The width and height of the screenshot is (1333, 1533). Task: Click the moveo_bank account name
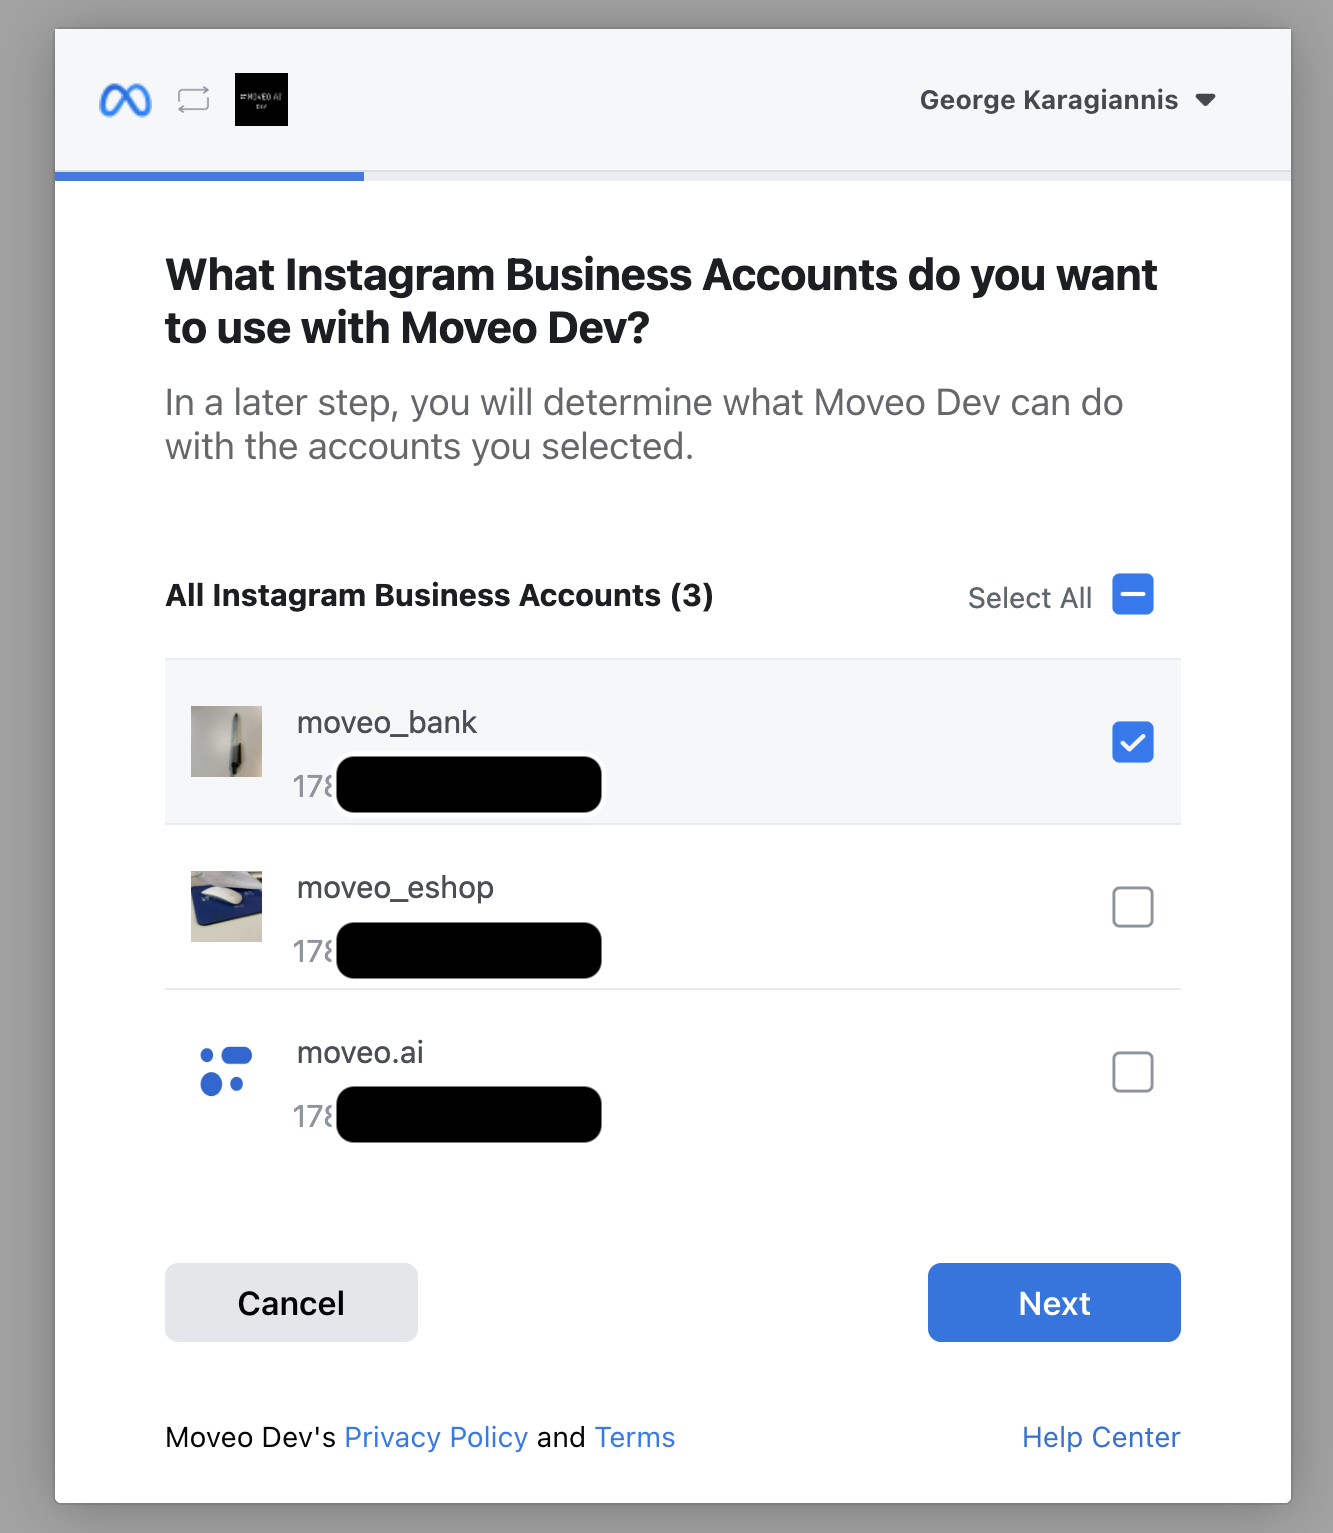coord(387,722)
